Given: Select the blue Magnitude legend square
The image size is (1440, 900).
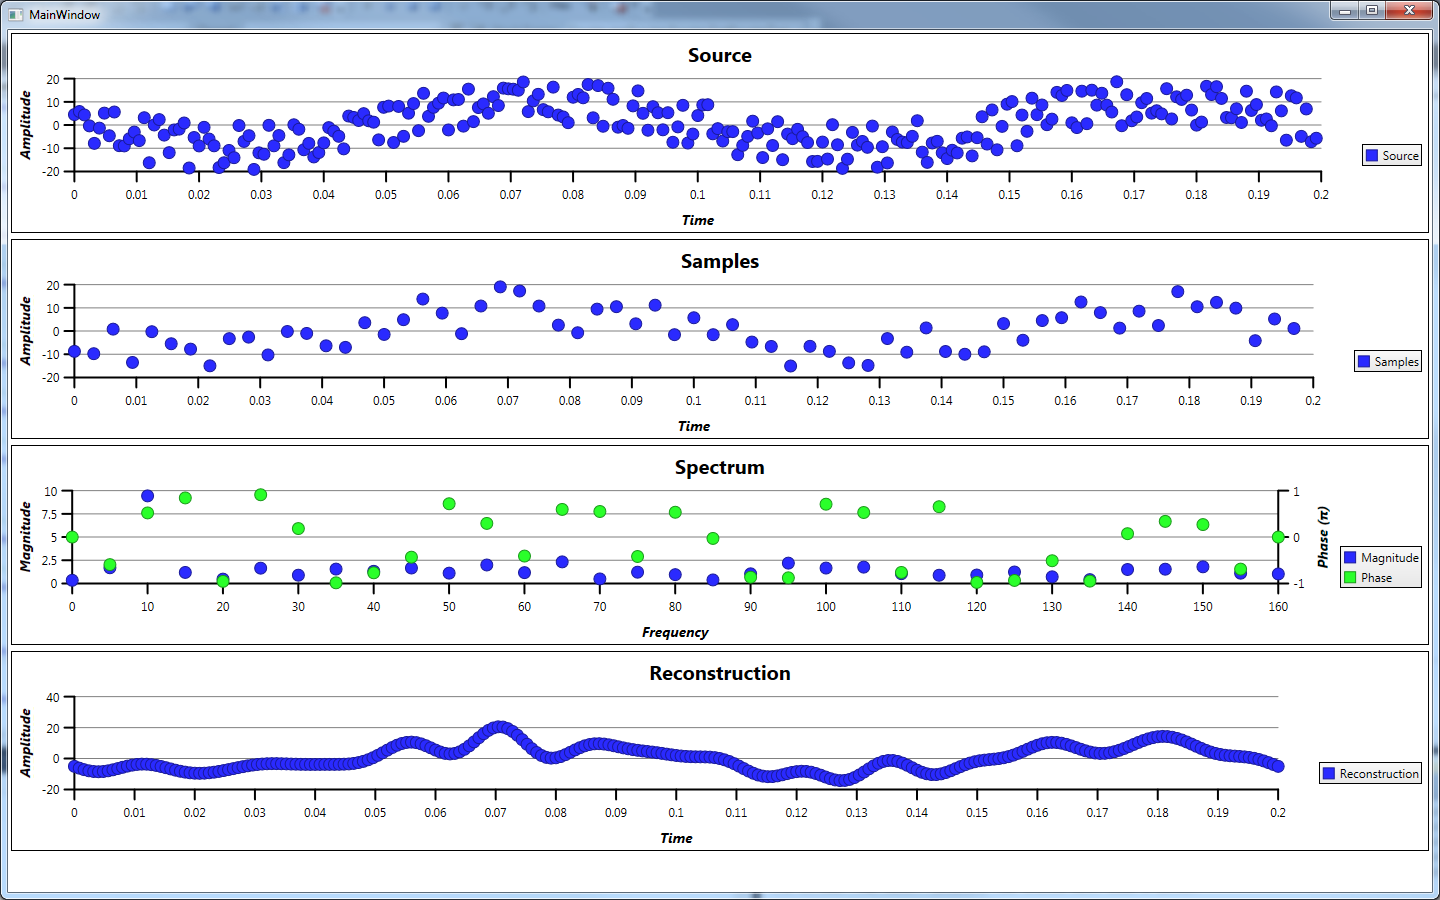Looking at the screenshot, I should tap(1350, 558).
